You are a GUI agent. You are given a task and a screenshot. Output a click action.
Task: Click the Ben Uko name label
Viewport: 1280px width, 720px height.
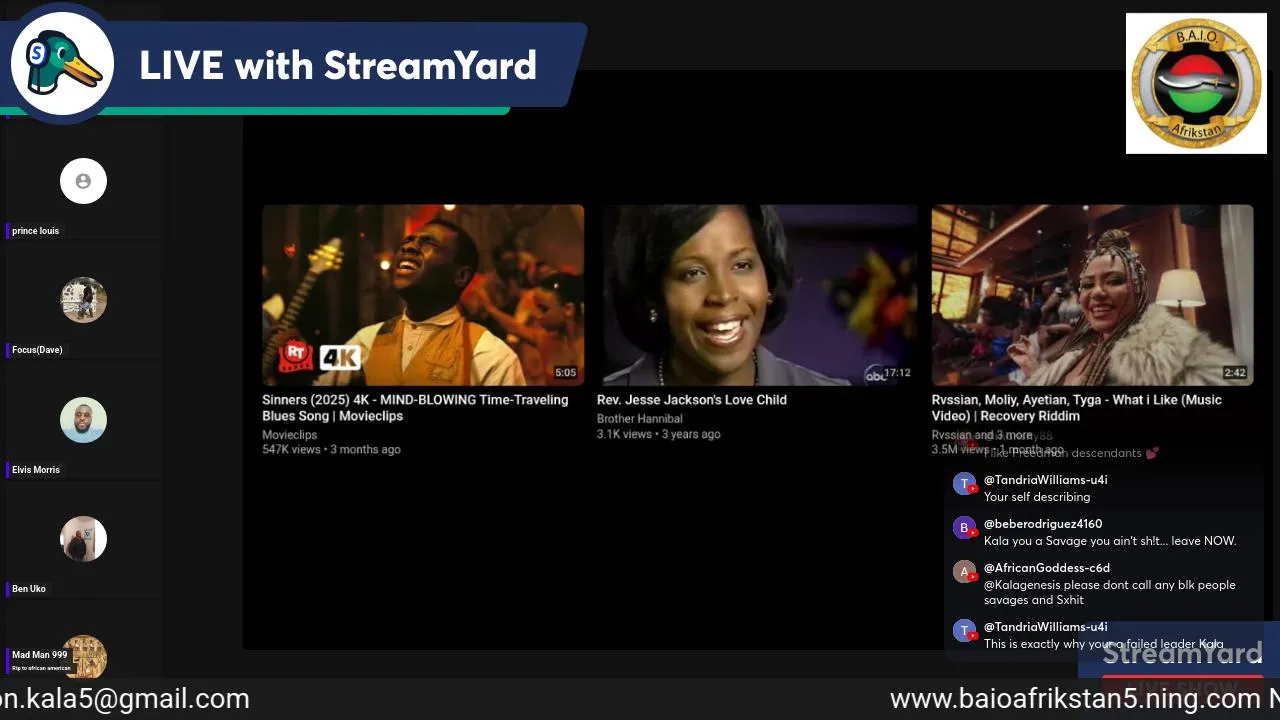(29, 589)
